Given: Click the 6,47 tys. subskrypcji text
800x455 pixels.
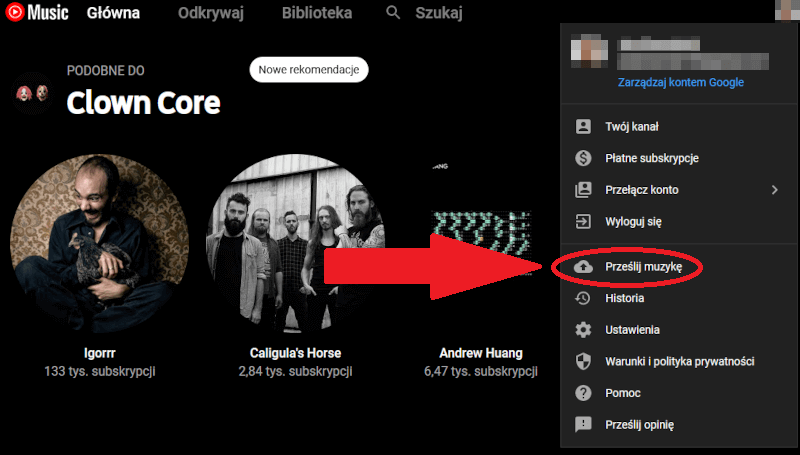Looking at the screenshot, I should [481, 371].
